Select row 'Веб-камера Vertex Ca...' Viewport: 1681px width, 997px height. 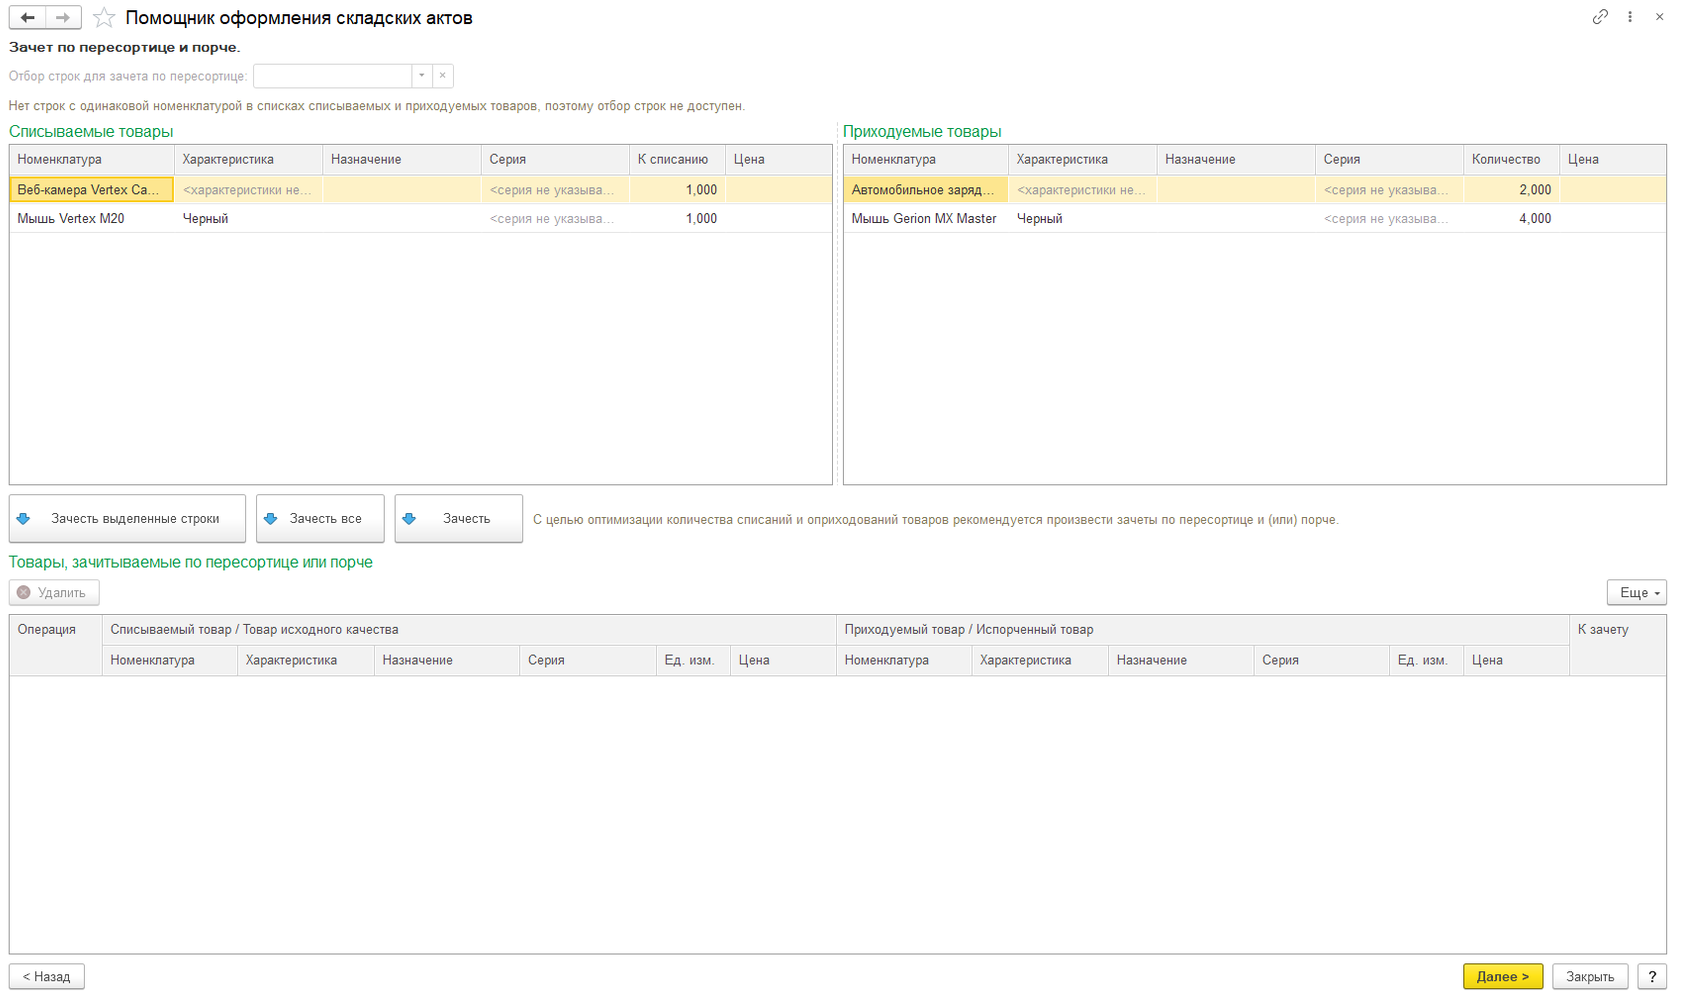coord(421,190)
